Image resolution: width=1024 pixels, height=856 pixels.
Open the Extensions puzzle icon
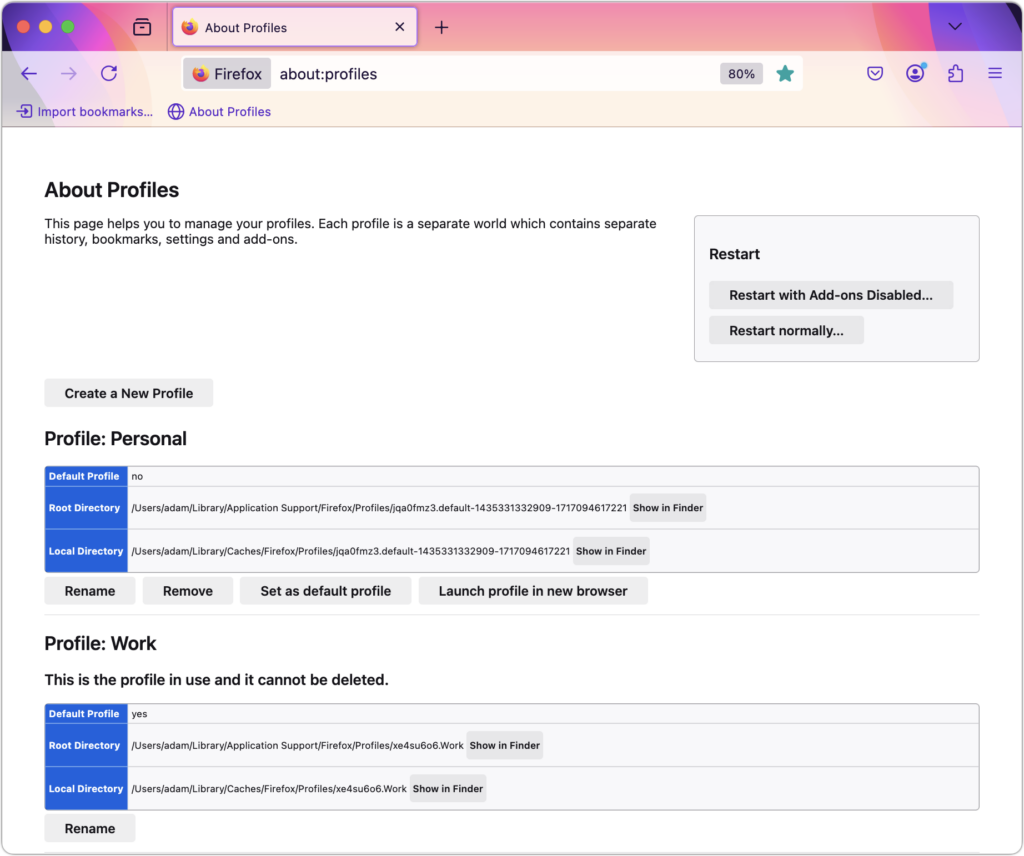(x=955, y=73)
